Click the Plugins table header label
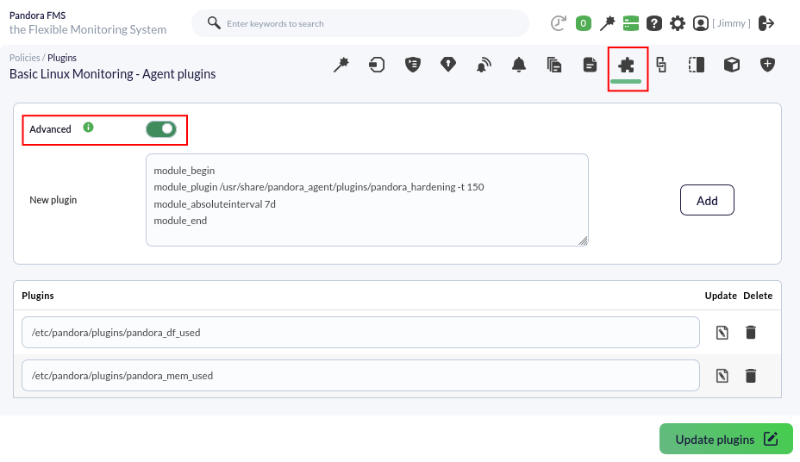The height and width of the screenshot is (462, 800). point(38,296)
